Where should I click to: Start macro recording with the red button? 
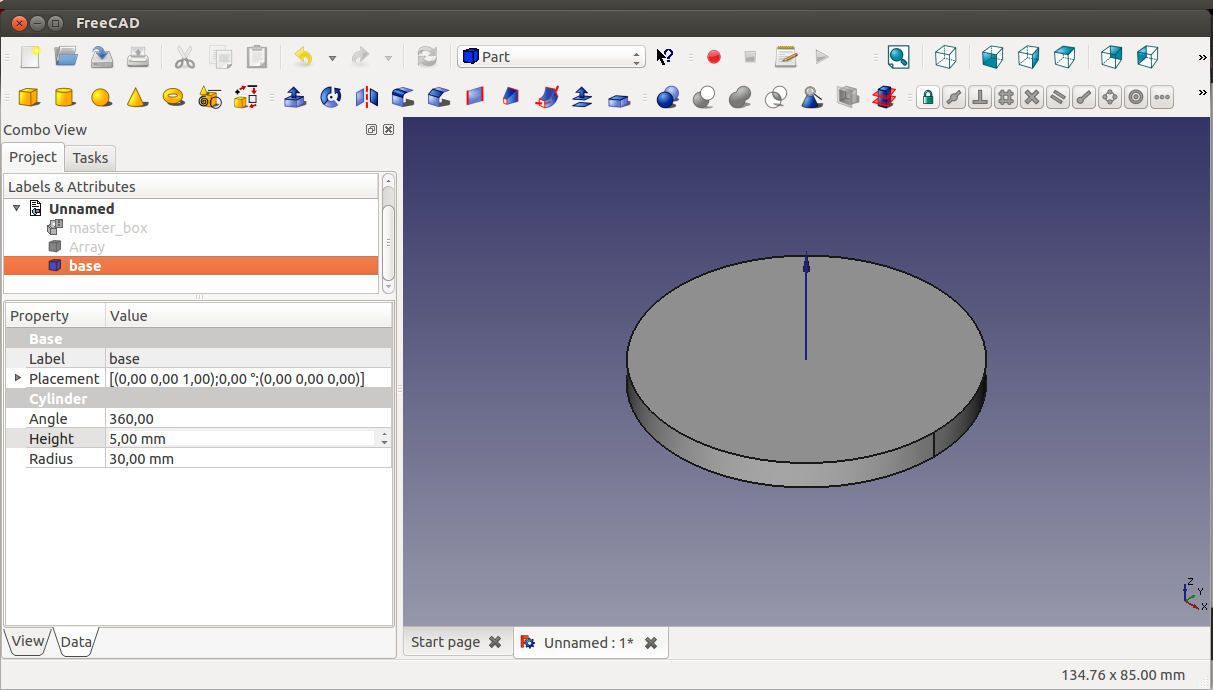pyautogui.click(x=713, y=57)
